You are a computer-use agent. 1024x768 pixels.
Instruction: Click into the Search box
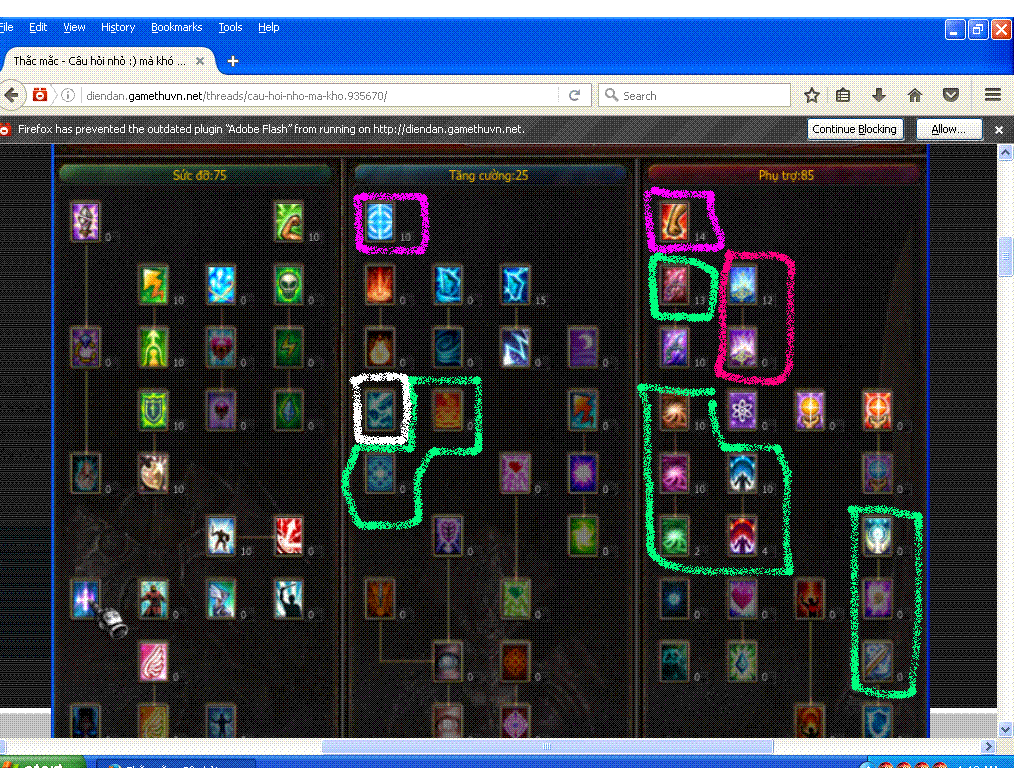pyautogui.click(x=694, y=95)
